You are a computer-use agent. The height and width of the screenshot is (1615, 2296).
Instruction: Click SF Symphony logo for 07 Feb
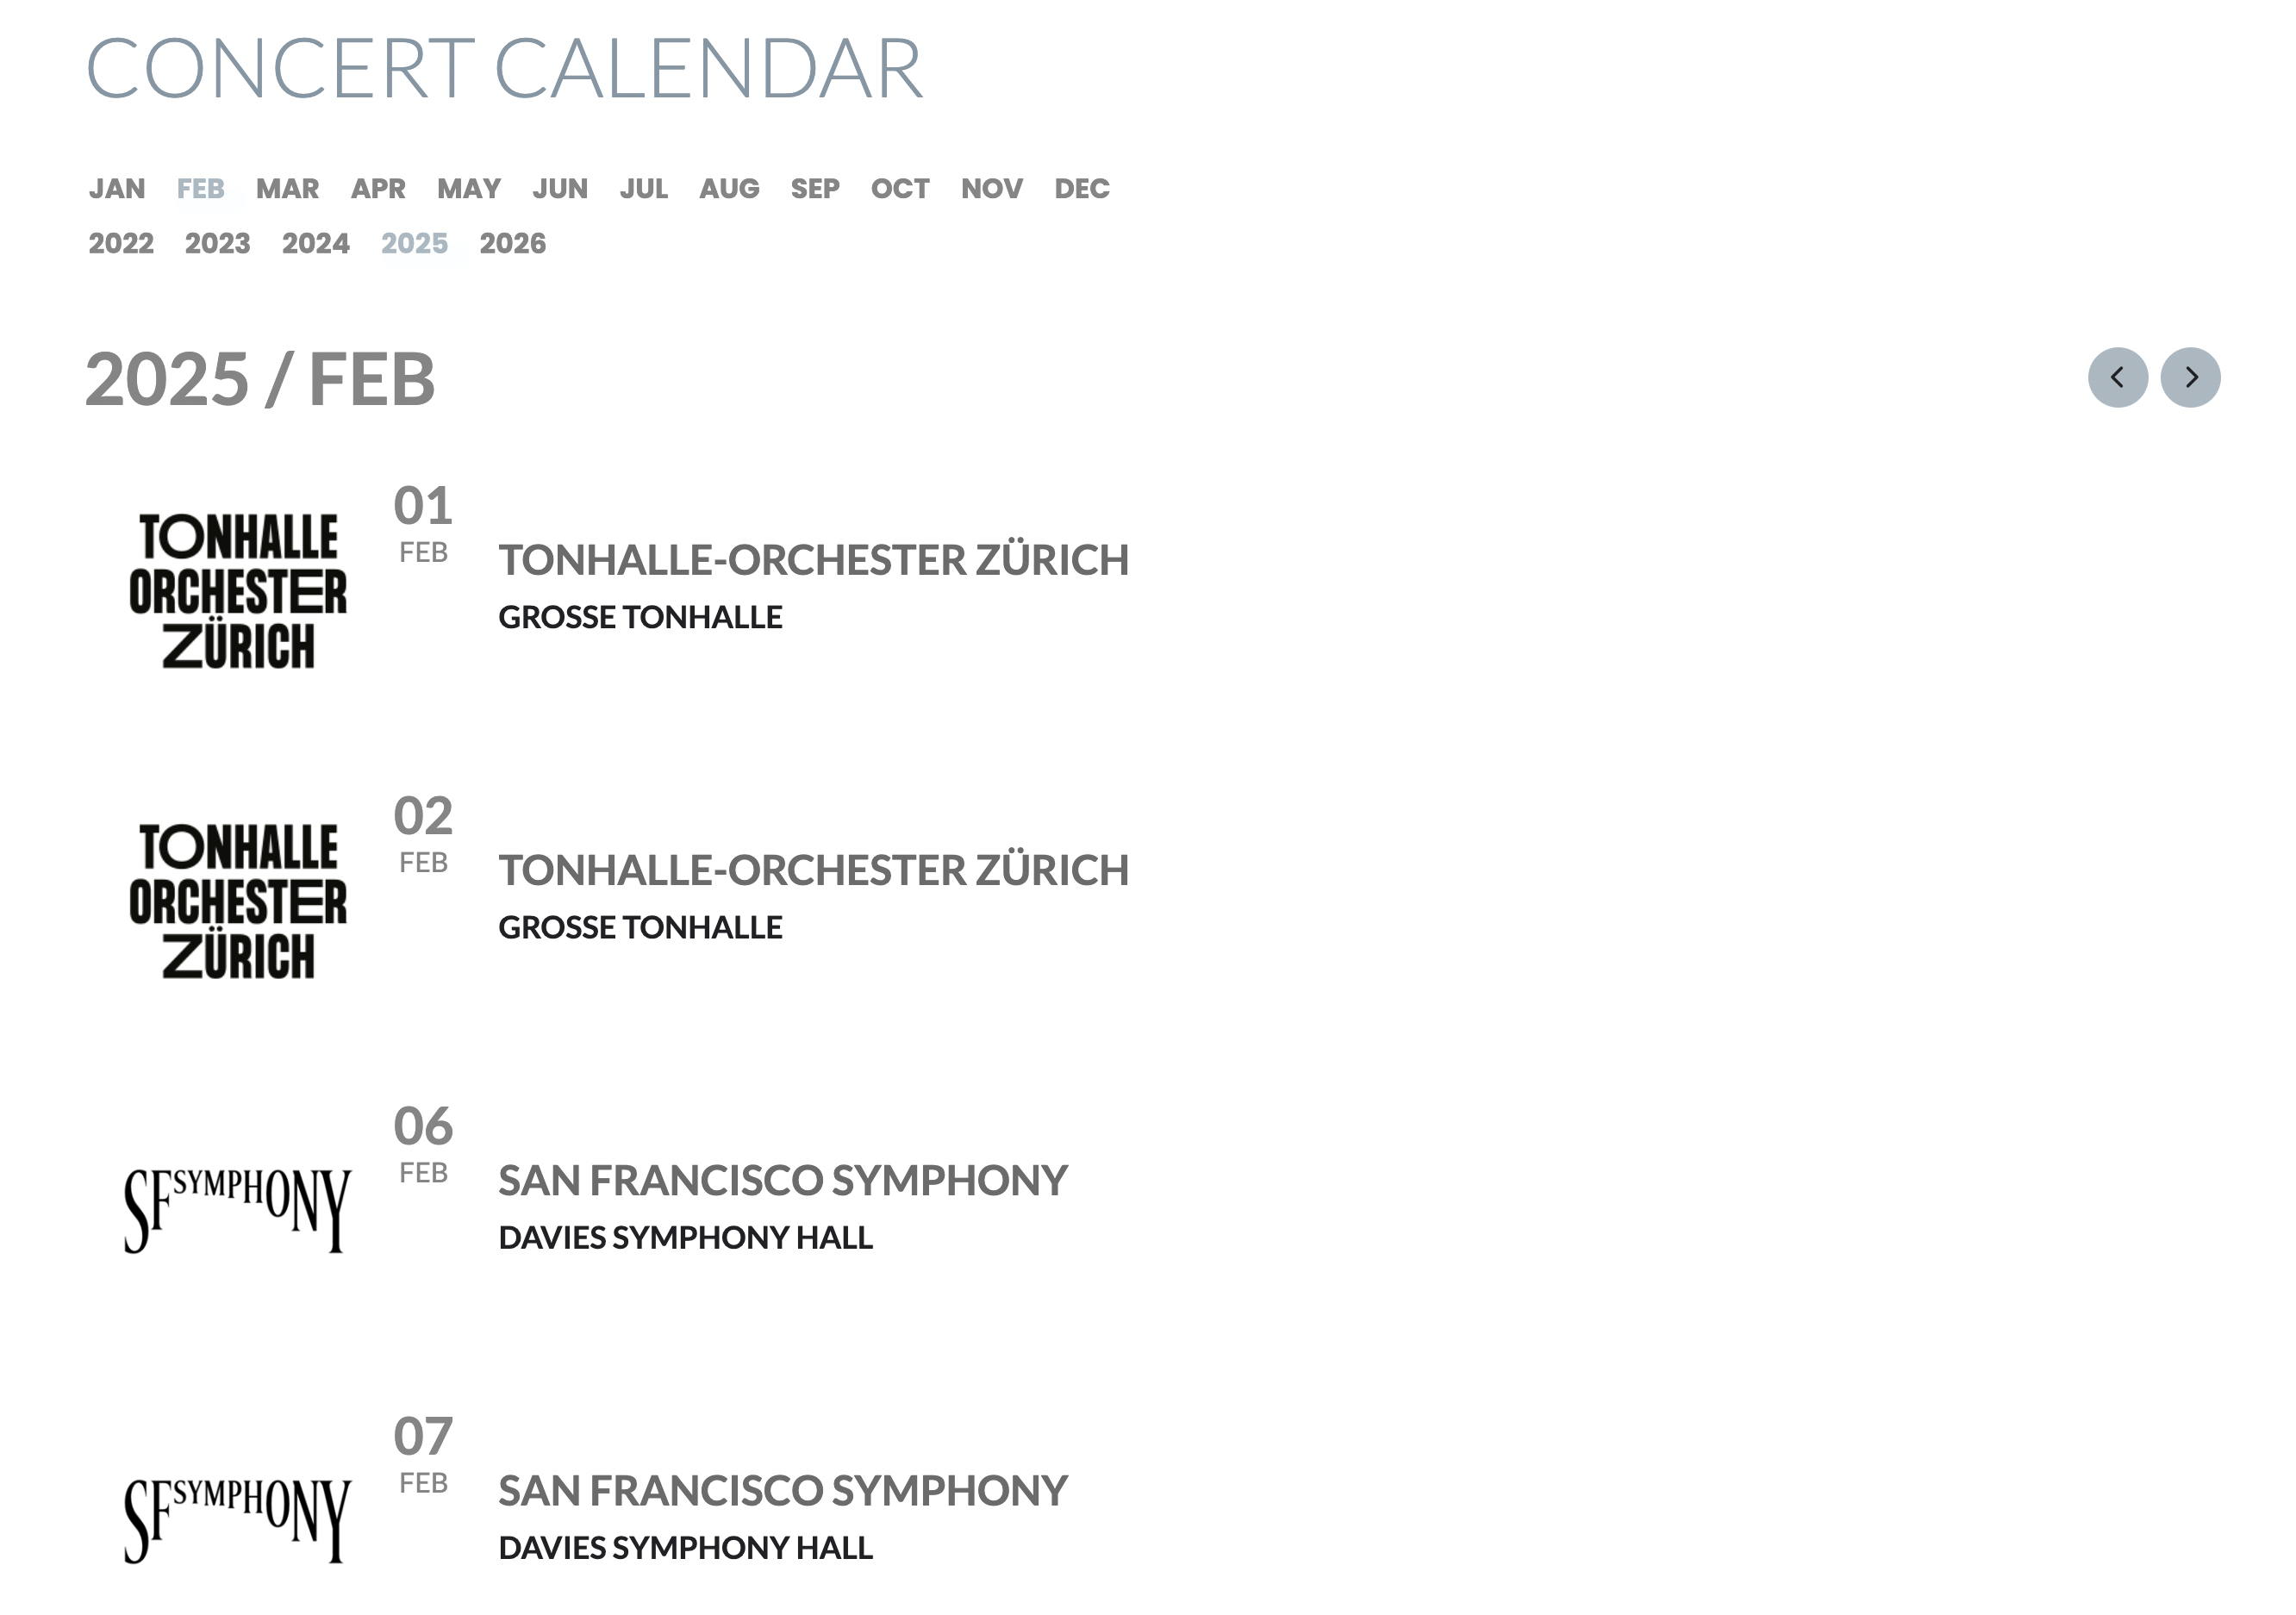coord(238,1519)
